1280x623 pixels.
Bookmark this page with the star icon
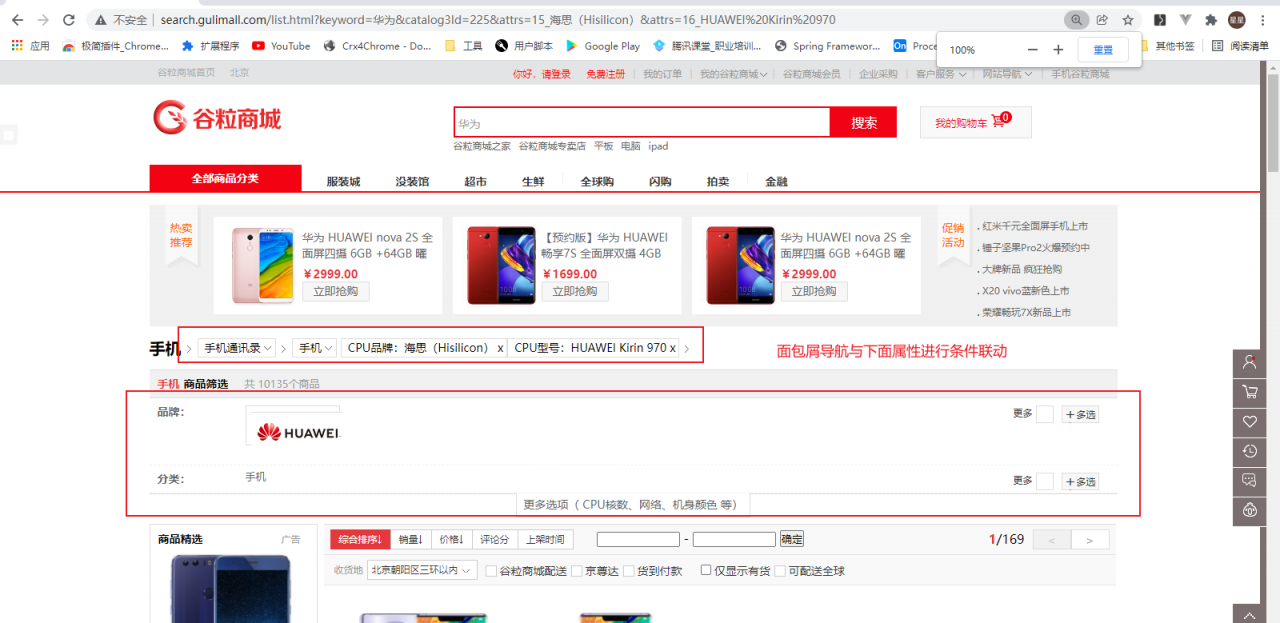coord(1128,20)
